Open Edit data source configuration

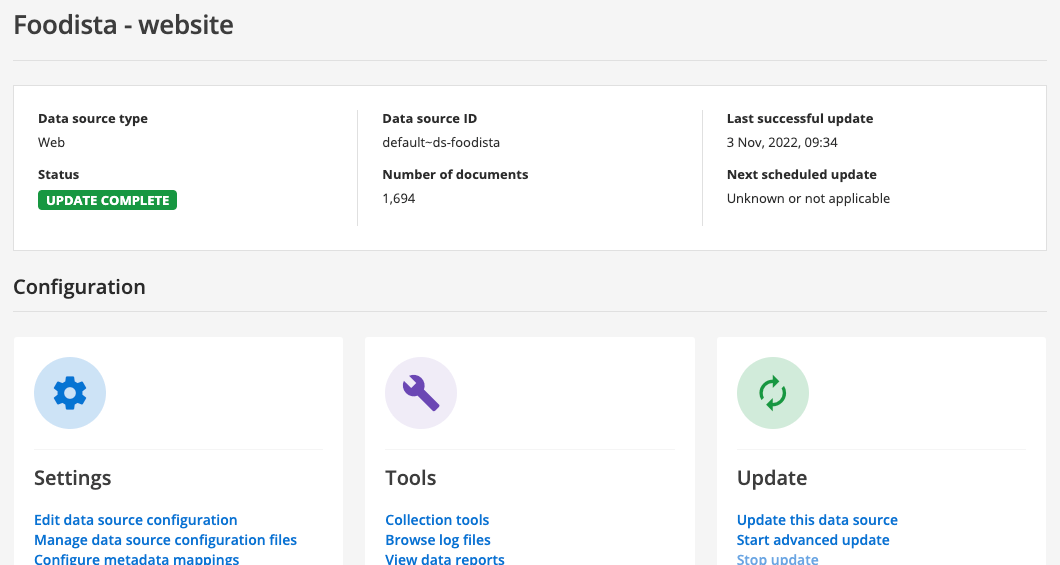pyautogui.click(x=135, y=520)
